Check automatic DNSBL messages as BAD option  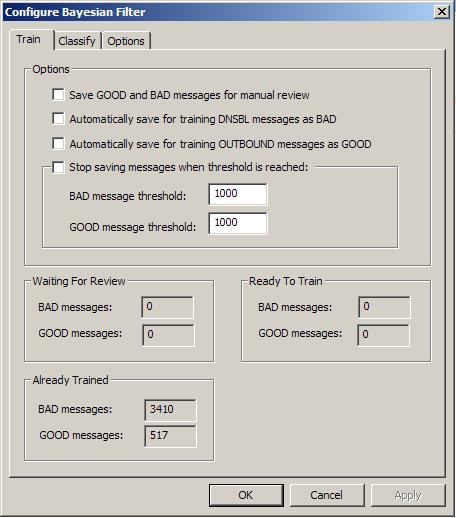[58, 119]
